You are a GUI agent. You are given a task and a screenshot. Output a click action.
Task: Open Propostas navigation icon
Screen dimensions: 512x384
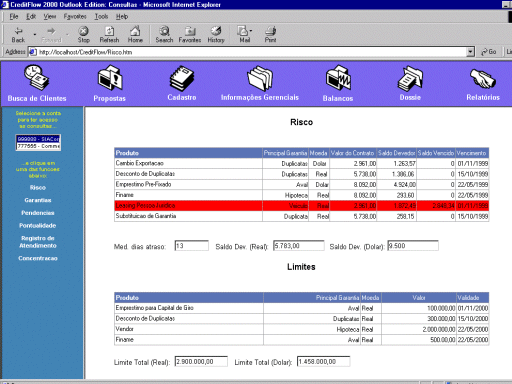coord(110,78)
